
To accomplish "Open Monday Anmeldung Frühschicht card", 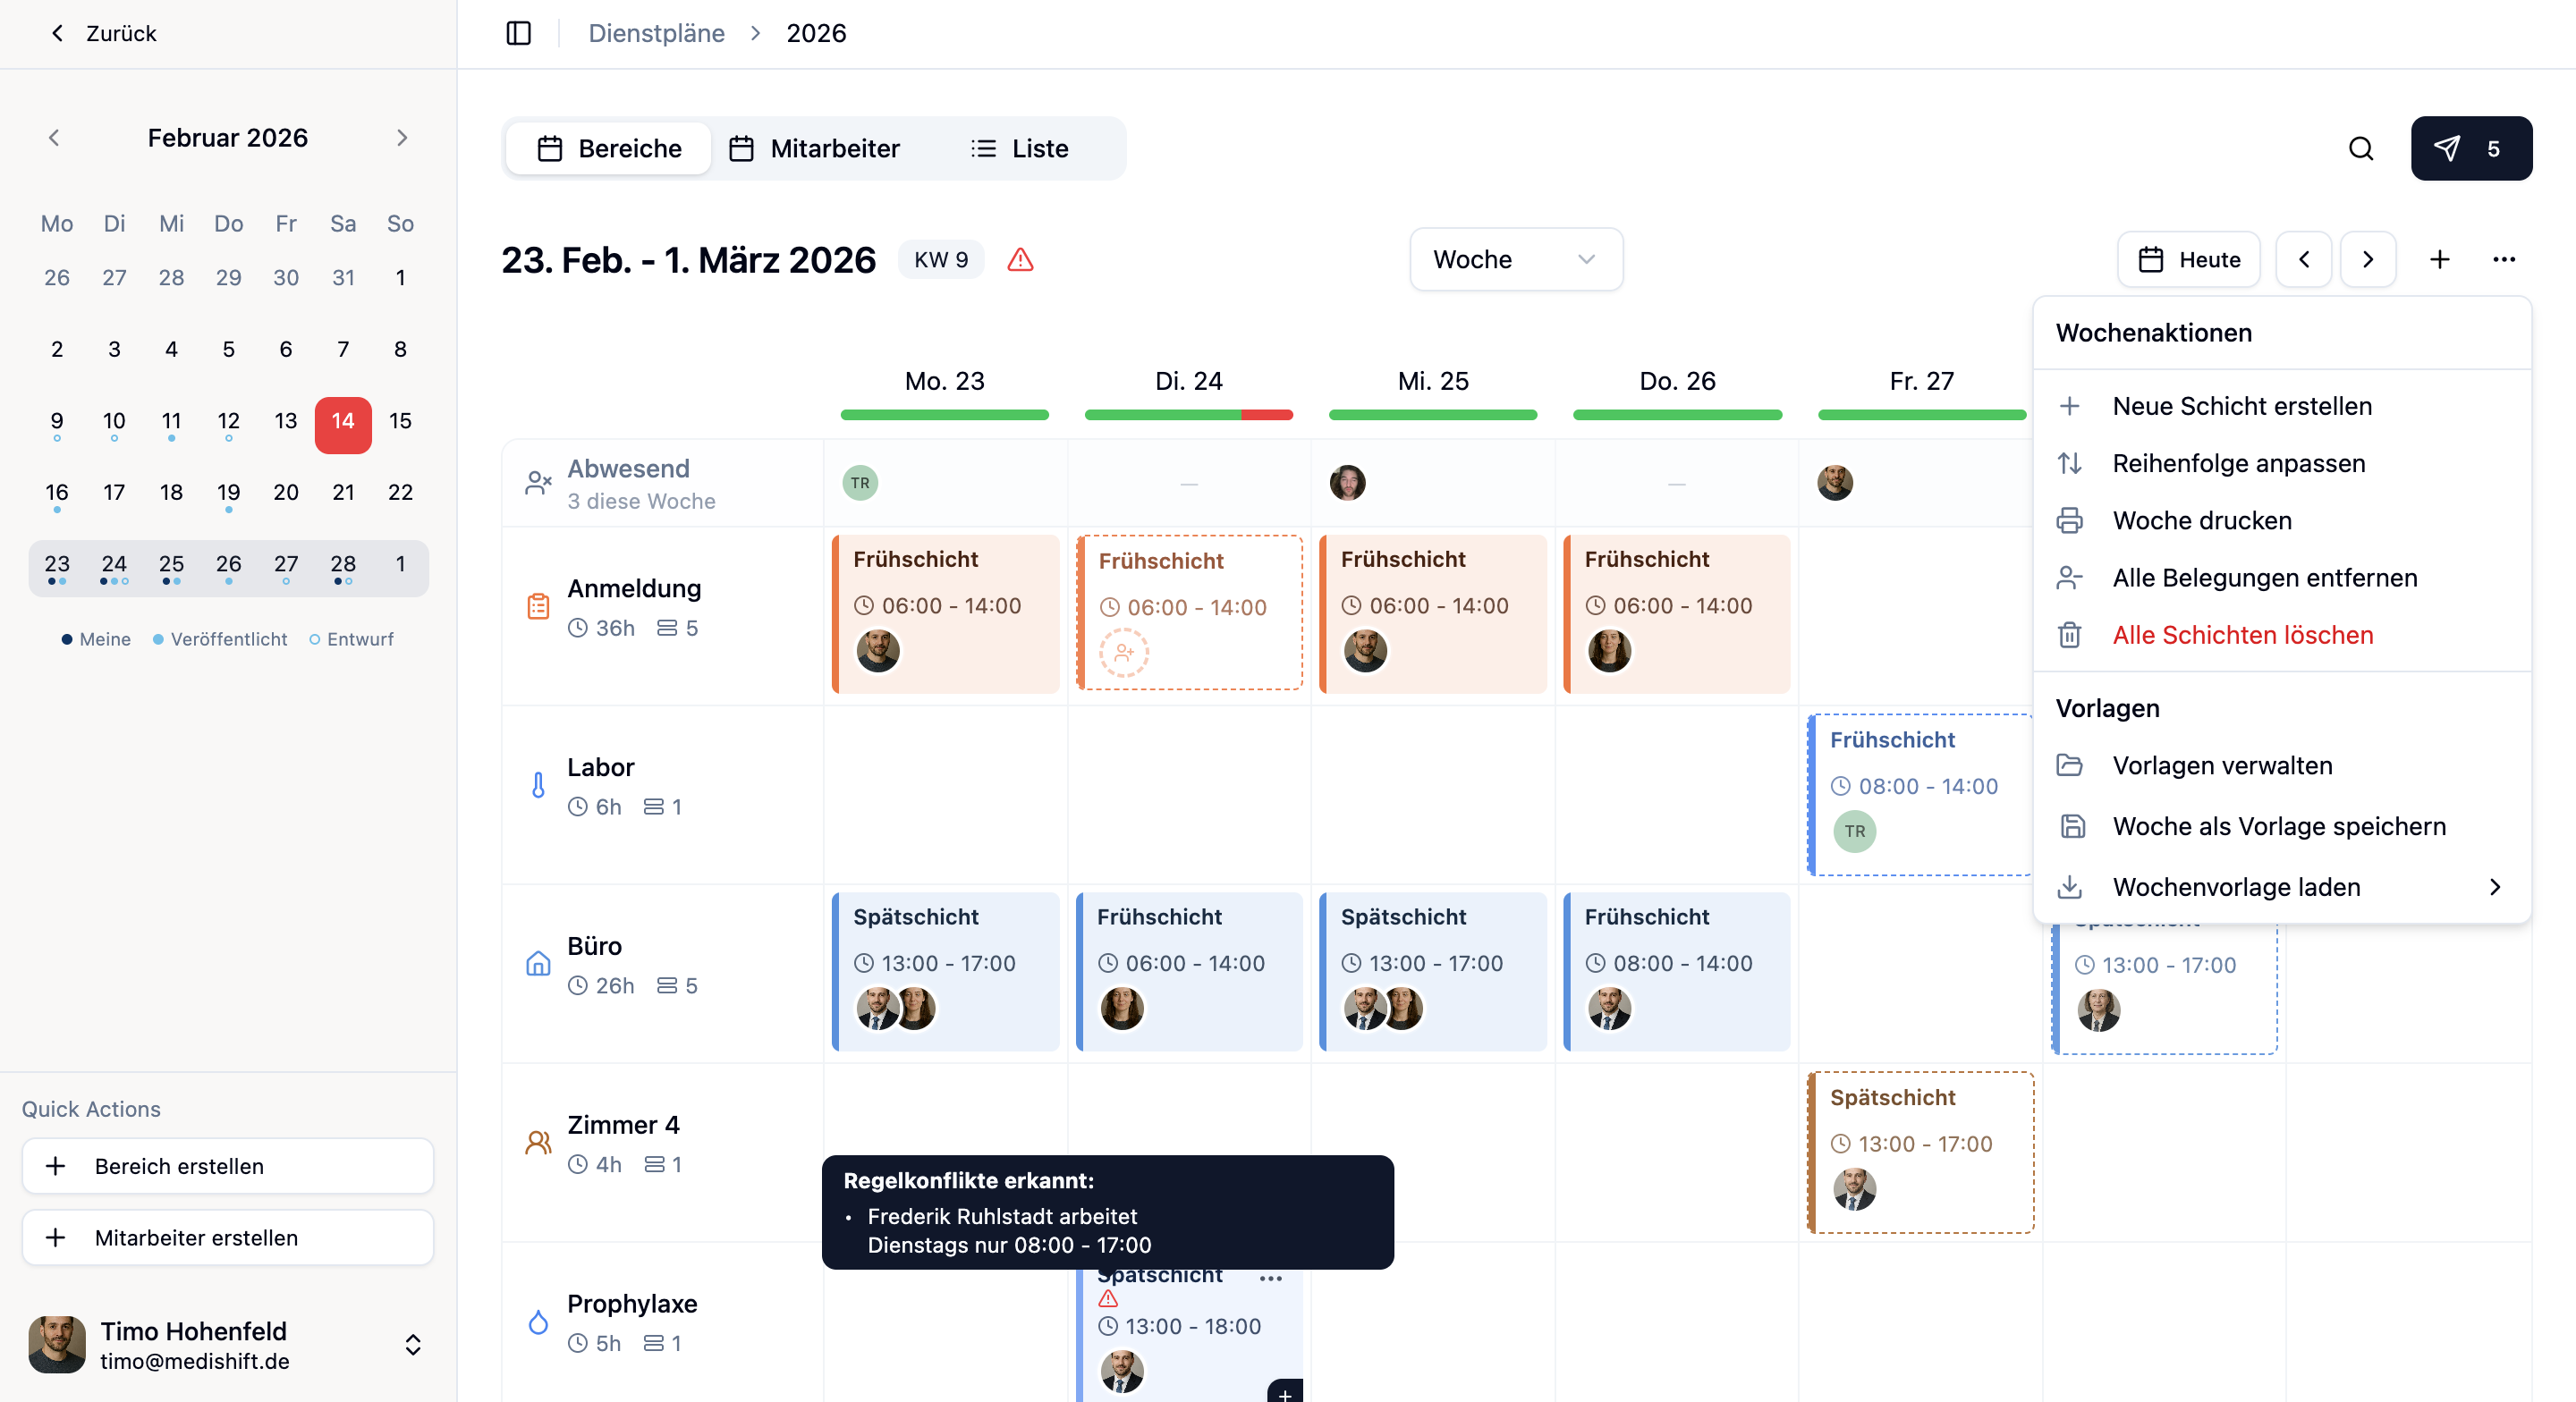I will [x=945, y=613].
